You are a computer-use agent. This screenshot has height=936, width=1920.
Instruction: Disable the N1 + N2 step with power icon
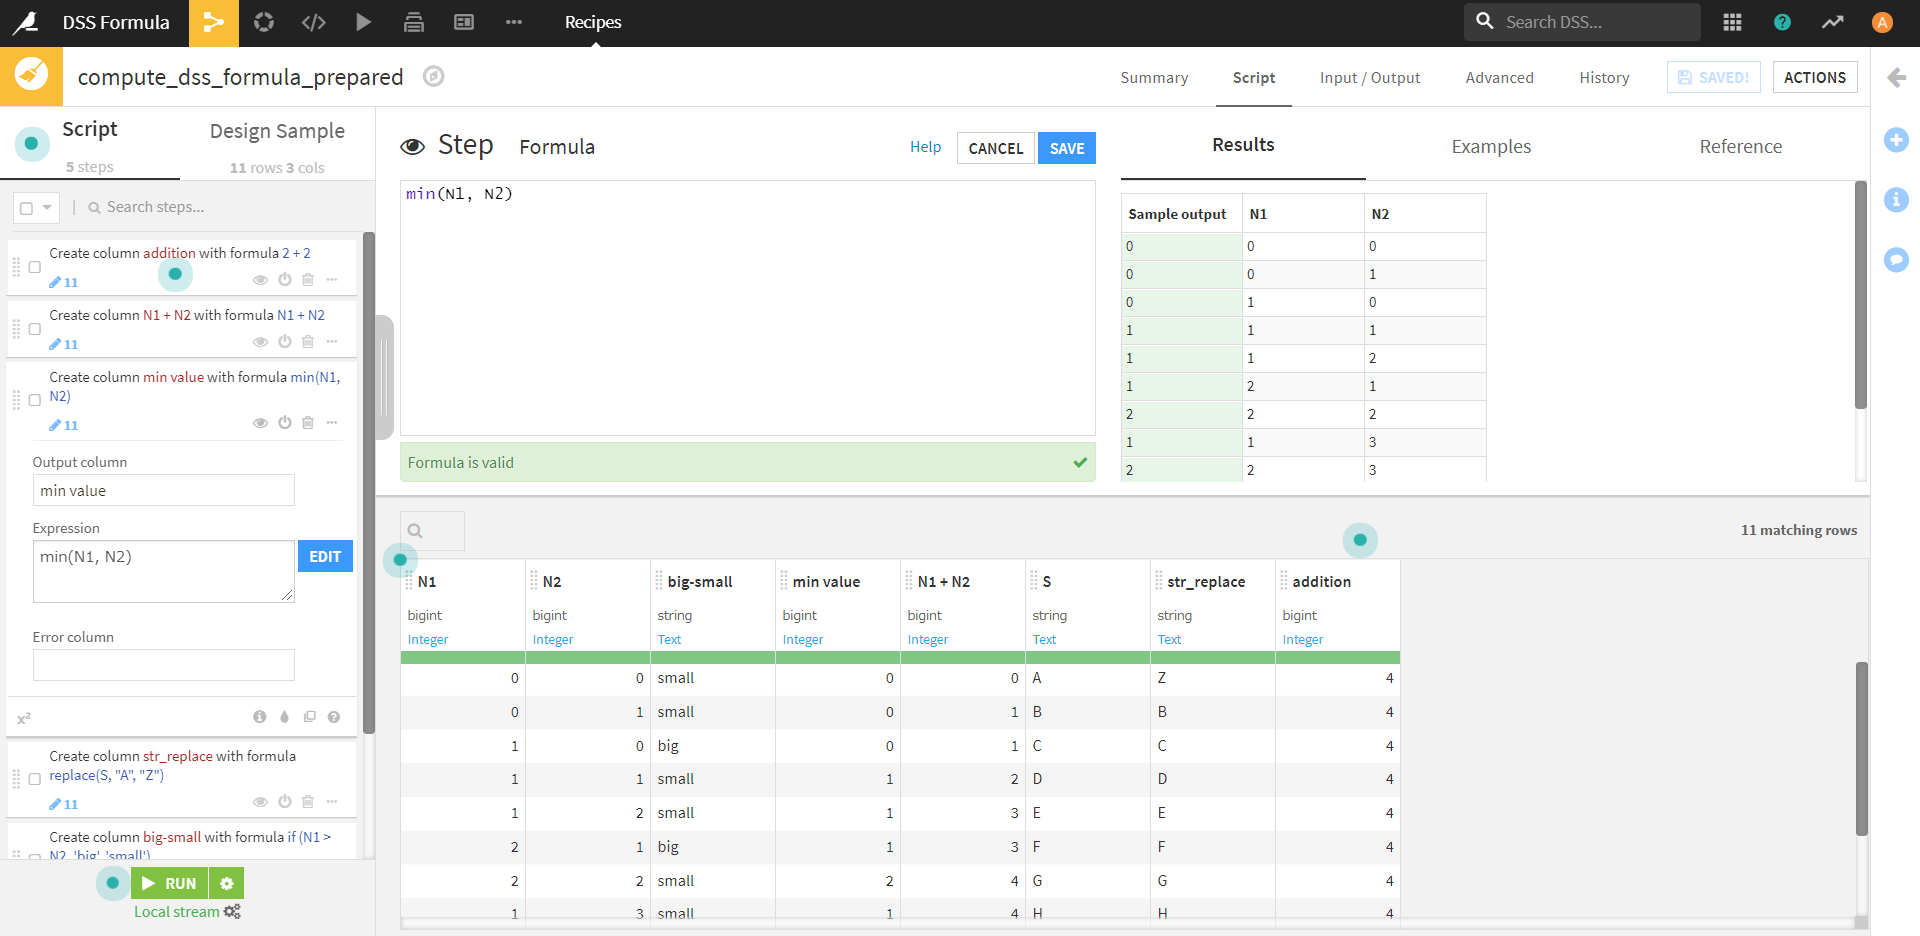pos(285,341)
